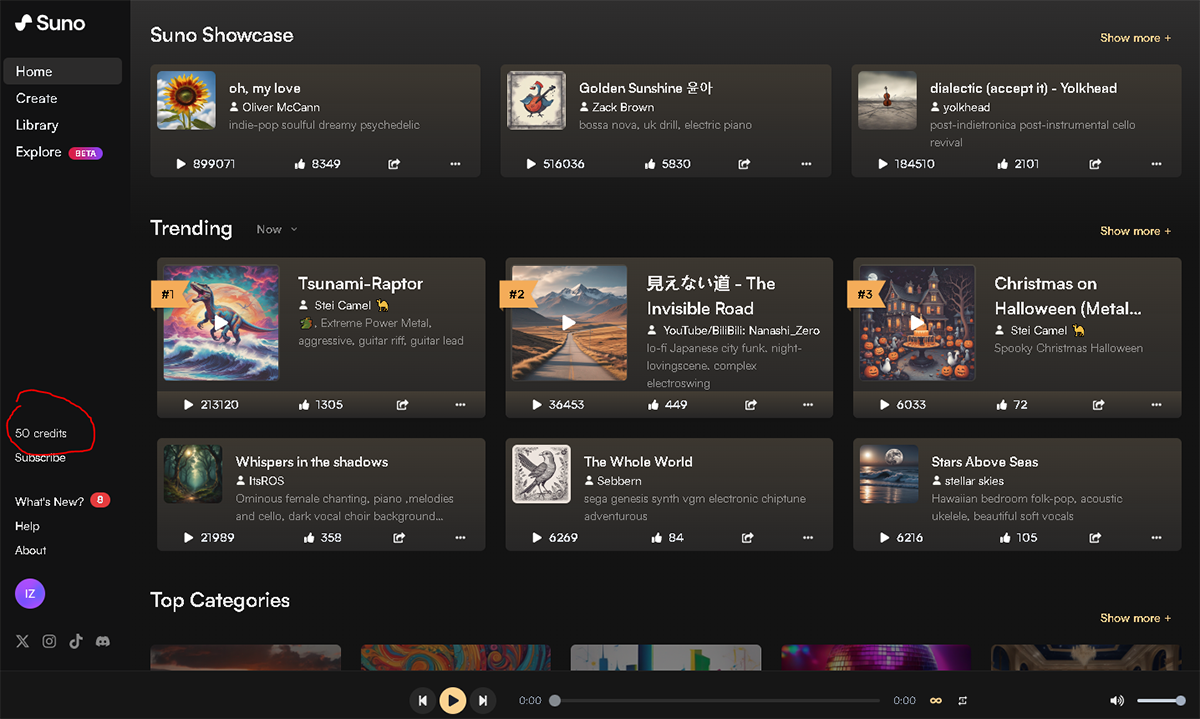Open more options for 'oh, my love'

(455, 164)
